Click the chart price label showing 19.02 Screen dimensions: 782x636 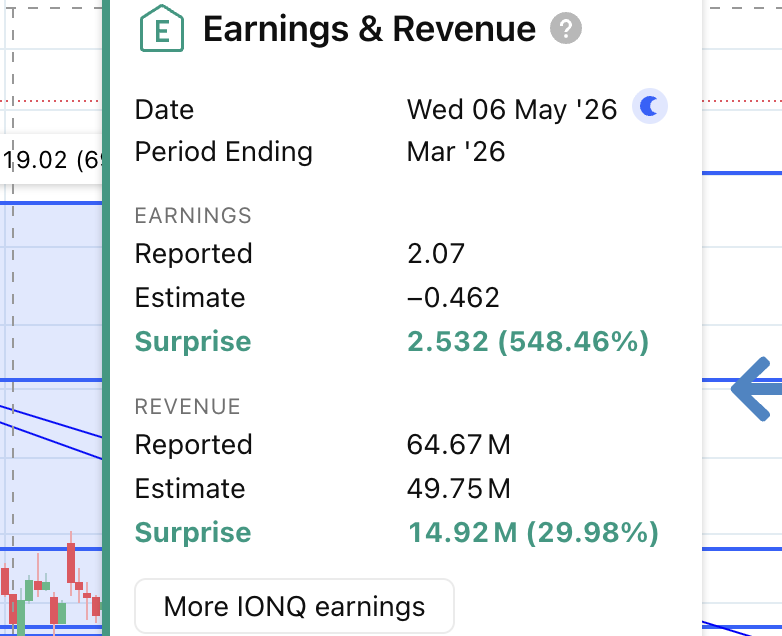click(52, 160)
